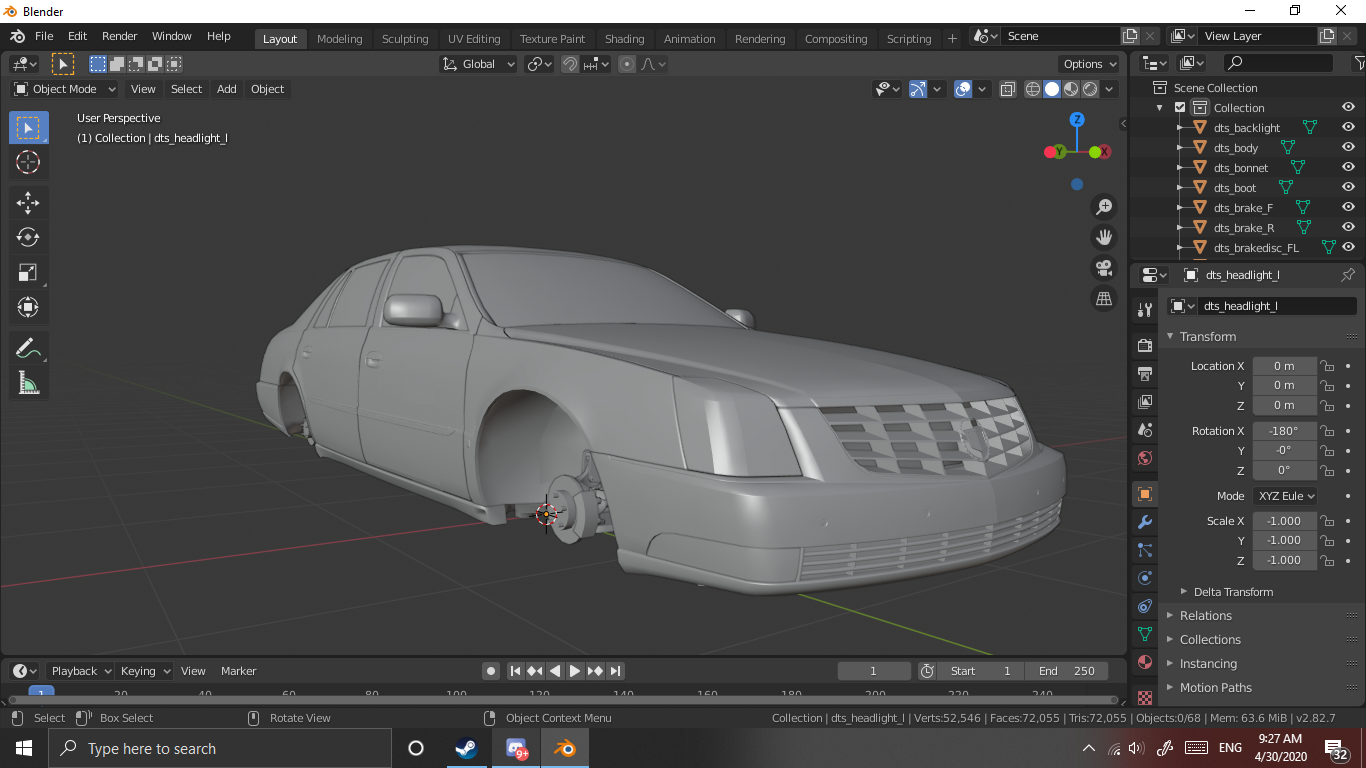Click the current frame number field
This screenshot has width=1366, height=768.
(874, 671)
